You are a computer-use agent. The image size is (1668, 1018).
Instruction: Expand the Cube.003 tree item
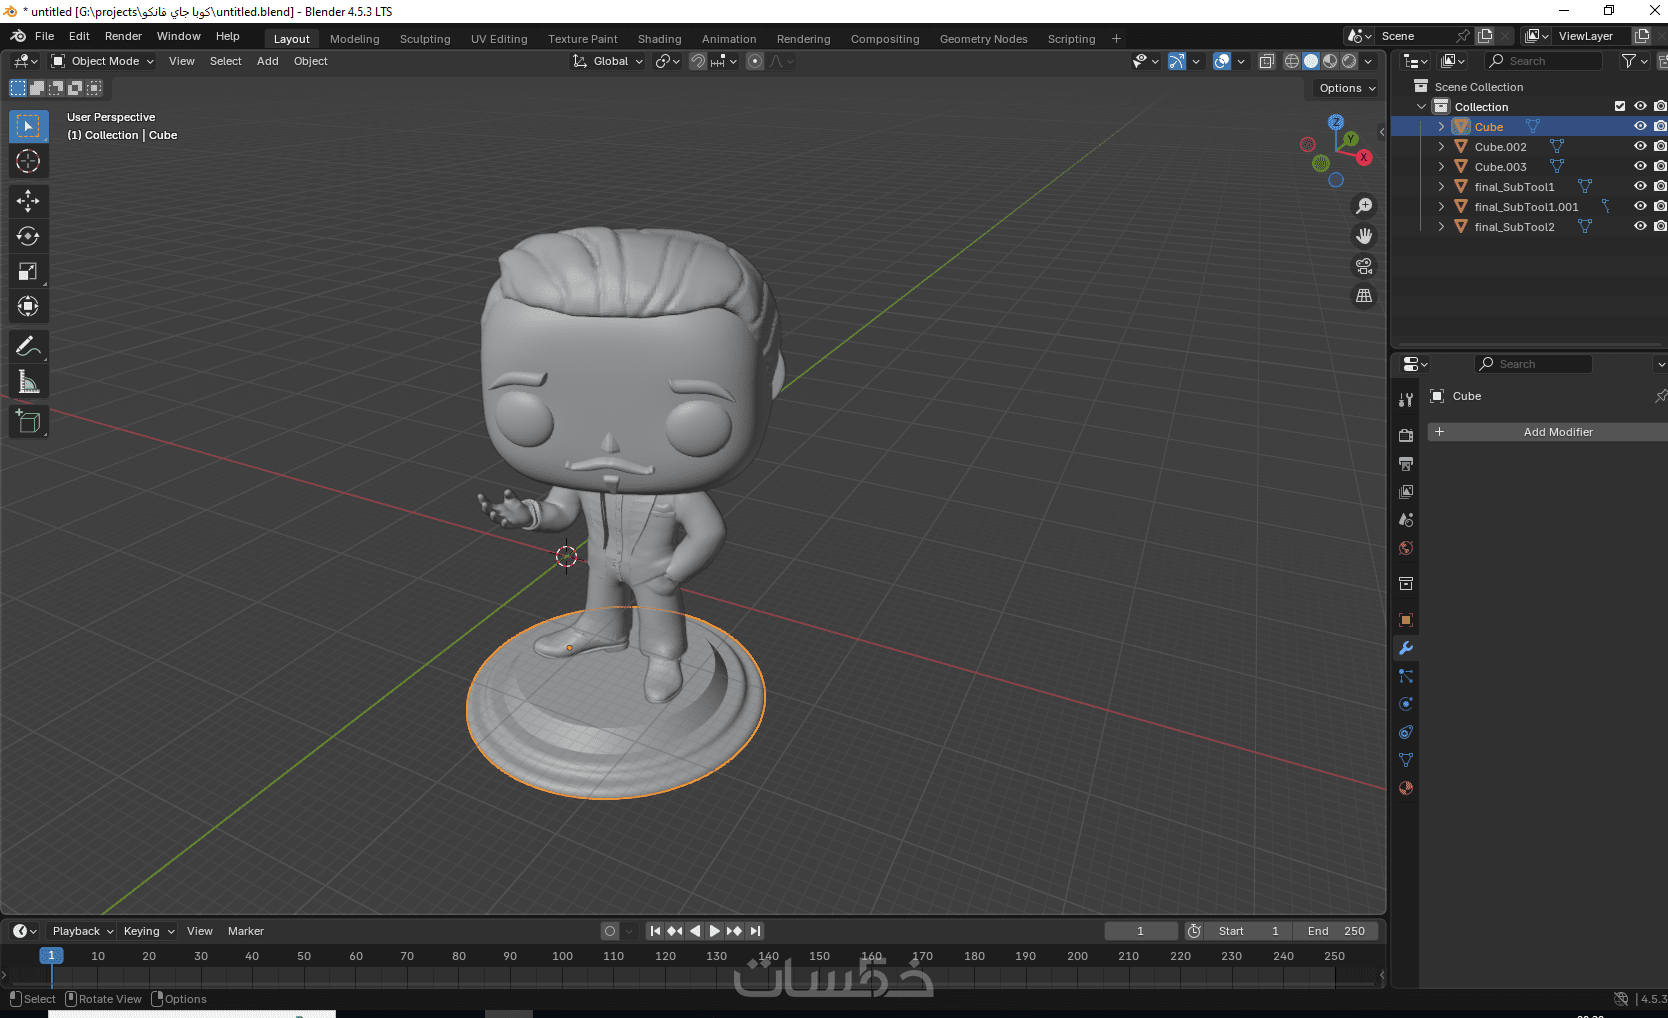pyautogui.click(x=1441, y=167)
